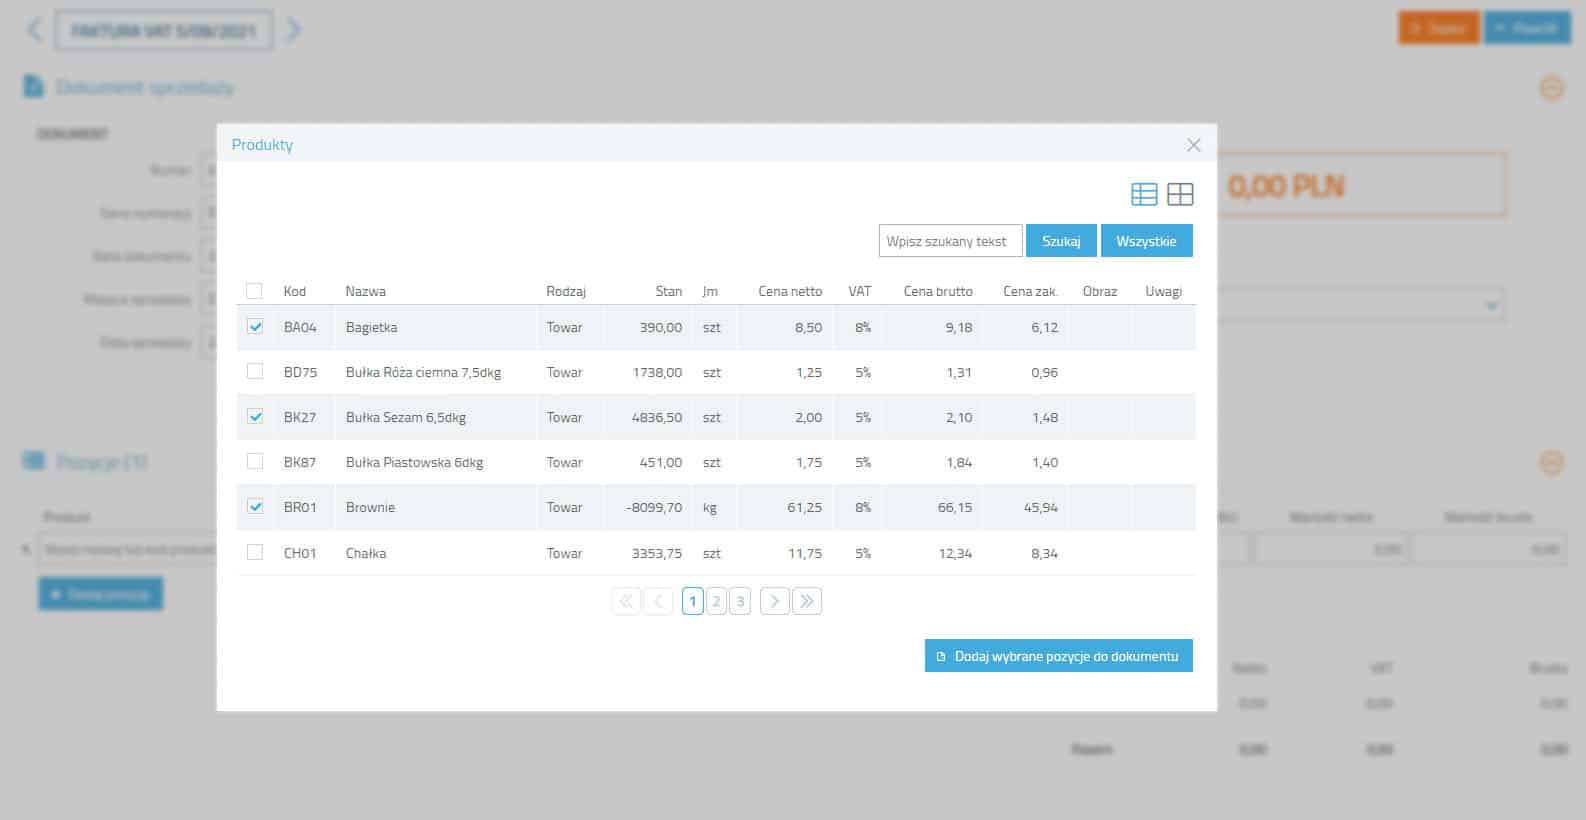Go to next document arrow in background

pyautogui.click(x=293, y=29)
